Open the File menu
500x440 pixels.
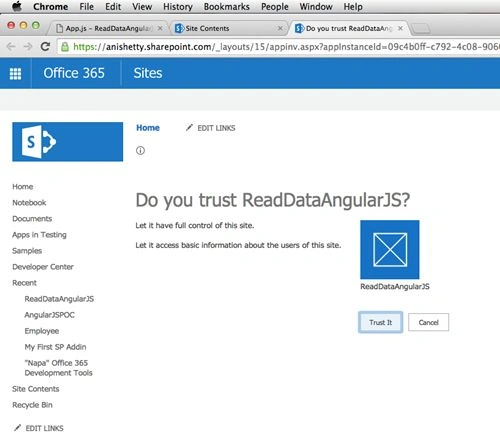[86, 6]
